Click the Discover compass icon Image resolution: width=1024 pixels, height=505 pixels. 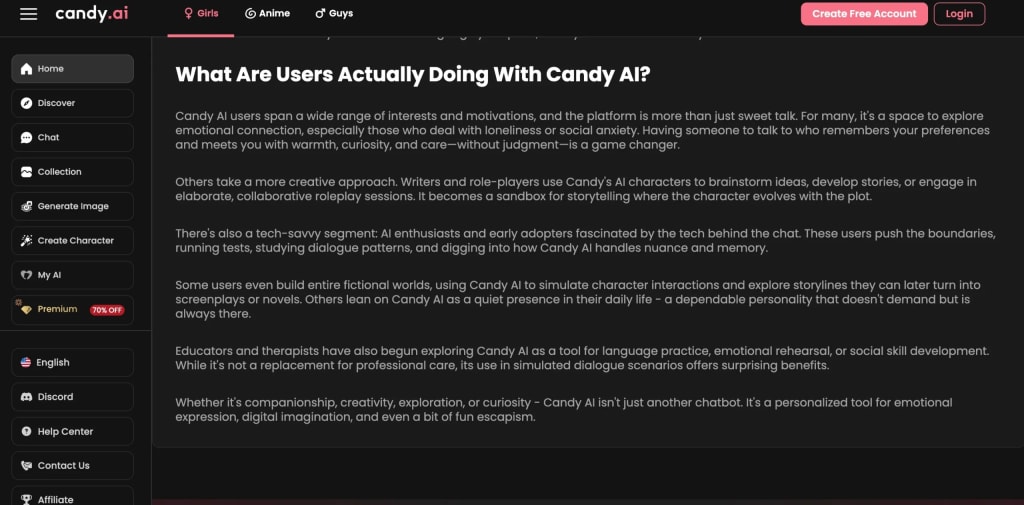coord(26,103)
